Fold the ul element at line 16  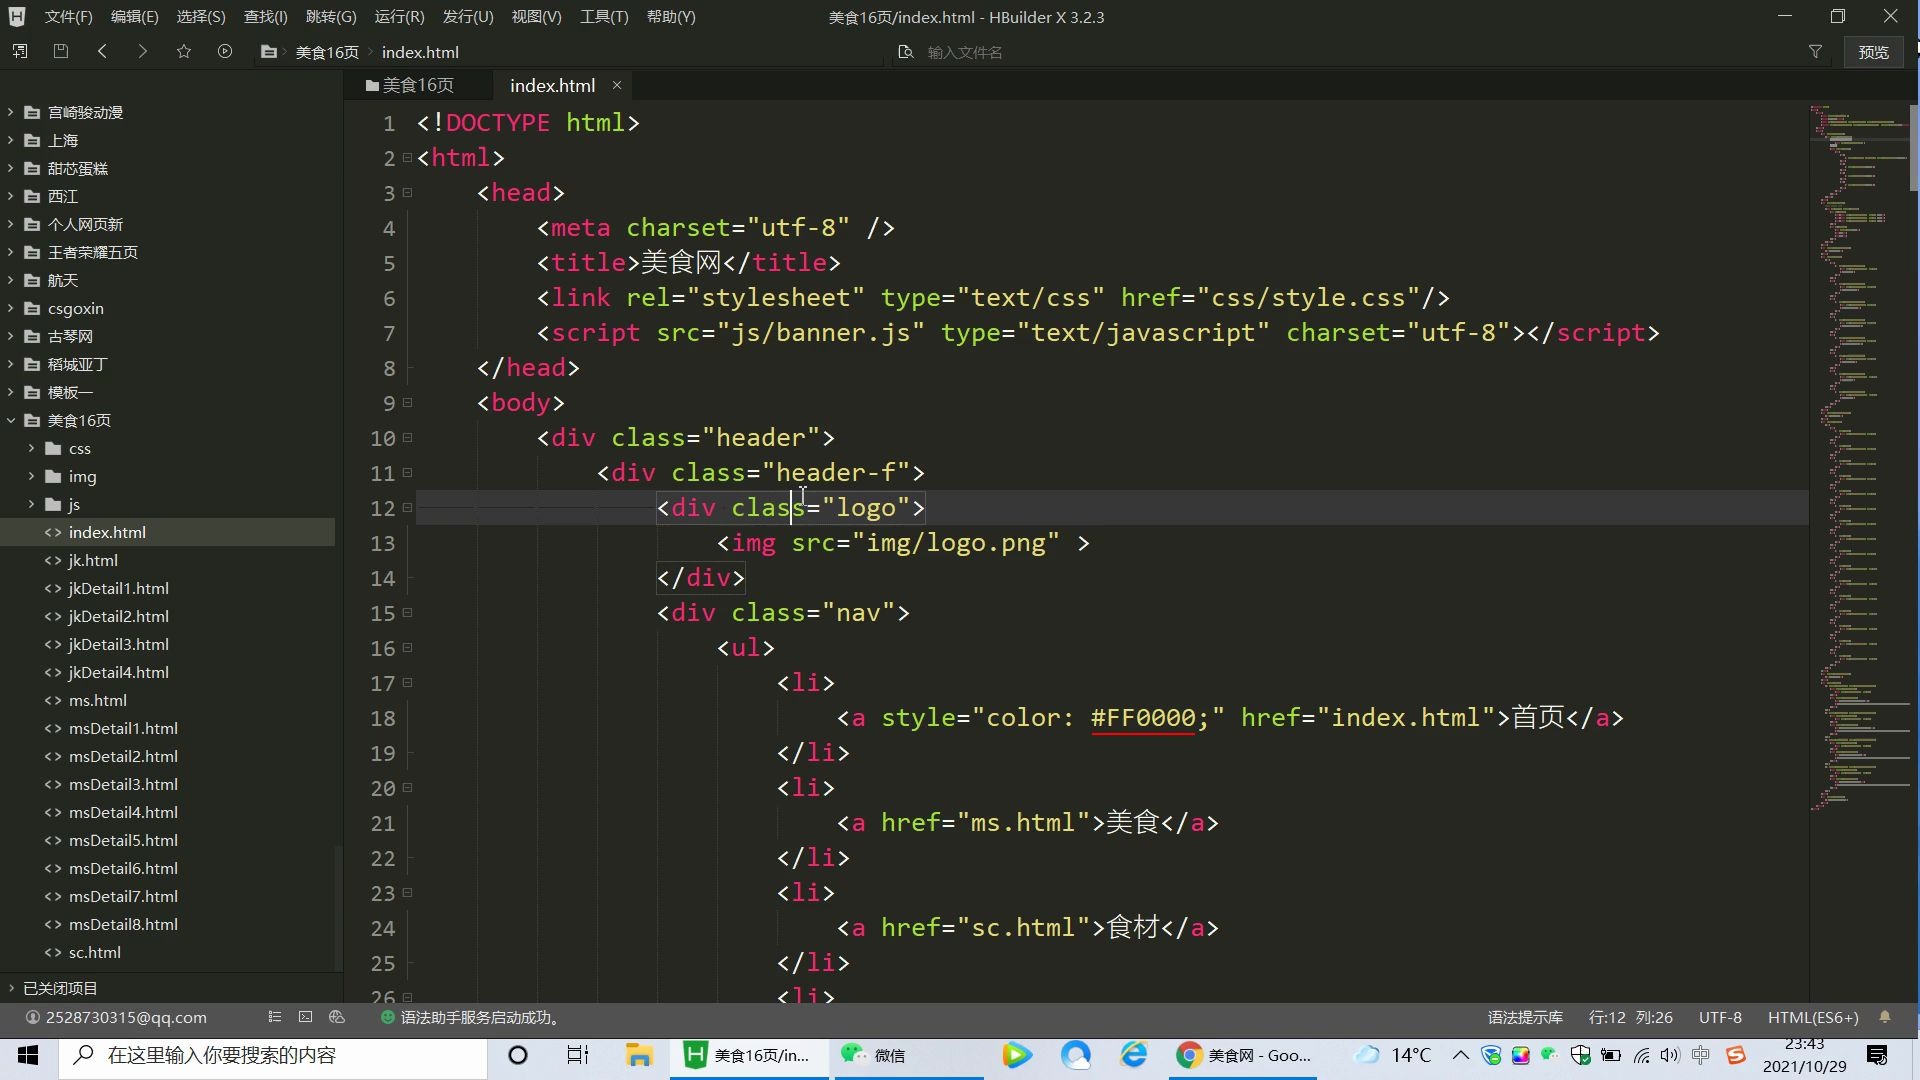(x=407, y=647)
